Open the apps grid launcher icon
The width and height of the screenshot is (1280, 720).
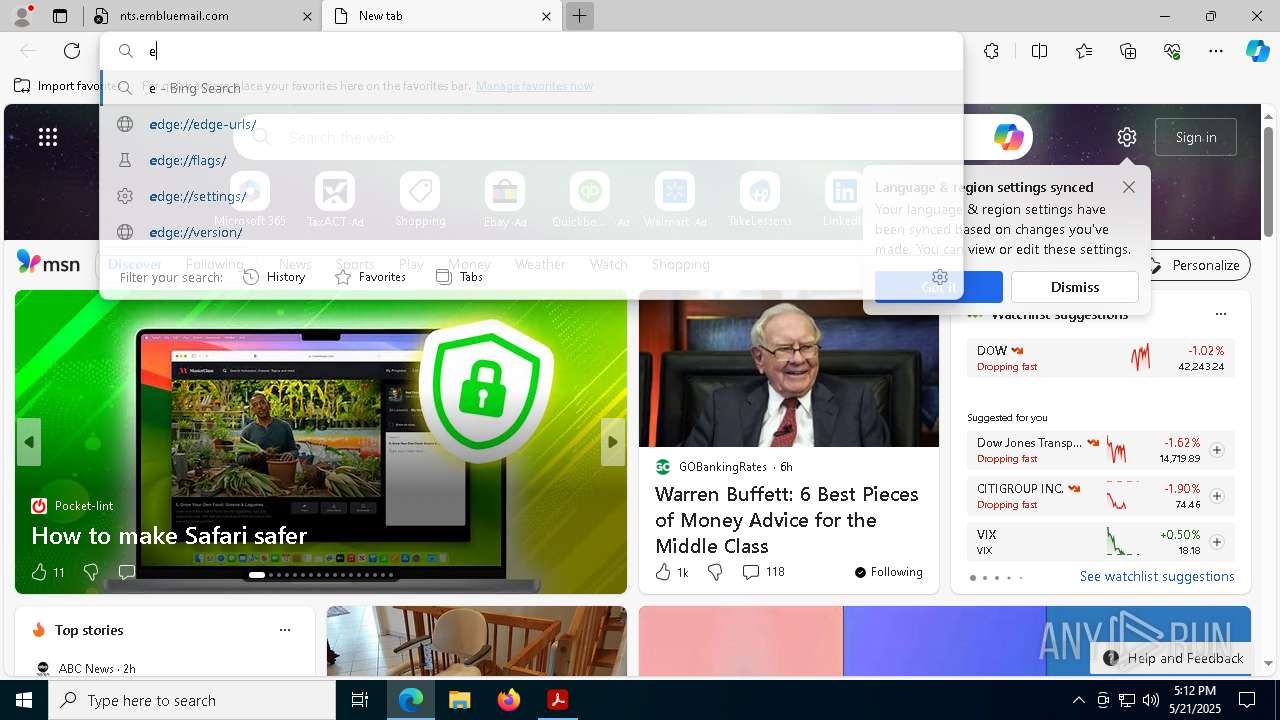[x=48, y=137]
